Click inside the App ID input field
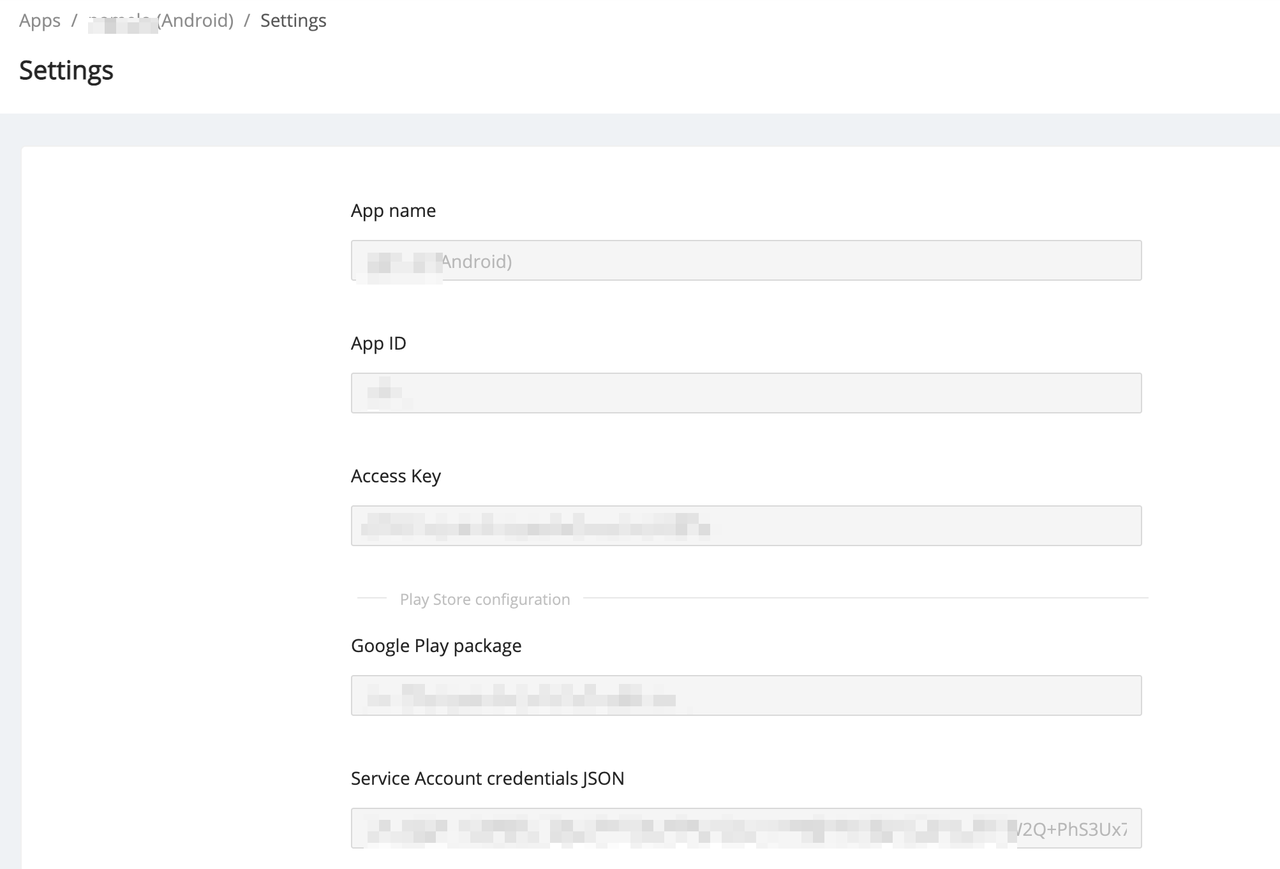The height and width of the screenshot is (869, 1280). point(745,392)
